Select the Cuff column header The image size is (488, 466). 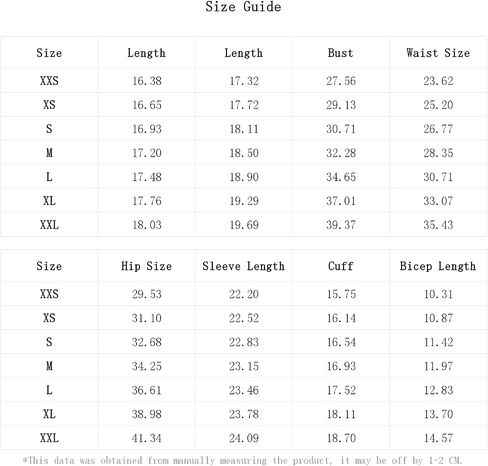340,266
